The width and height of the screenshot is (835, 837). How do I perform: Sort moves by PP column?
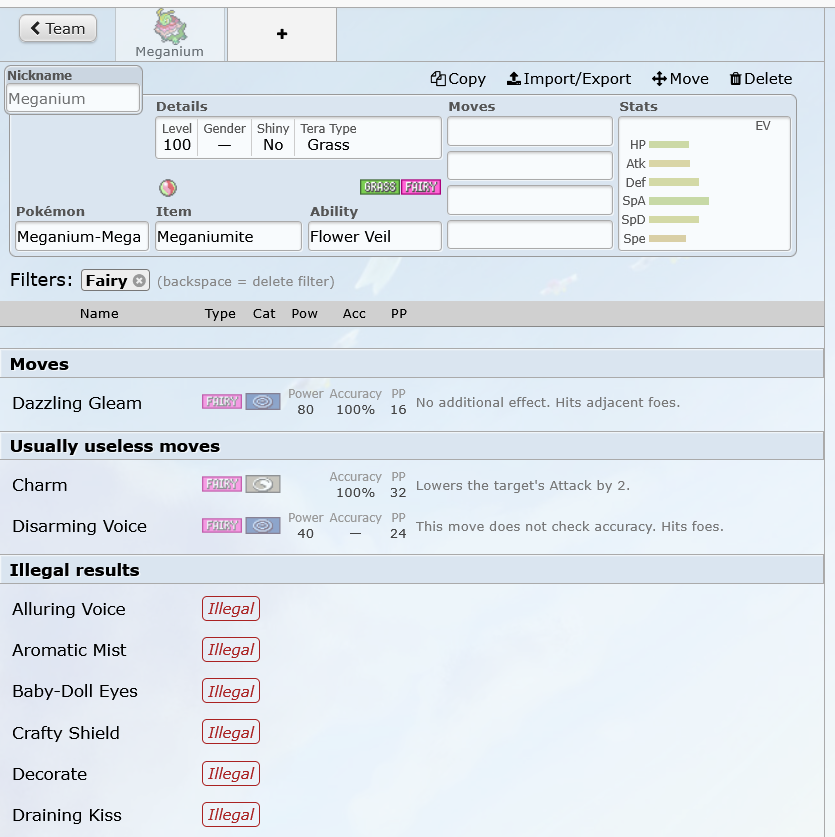(x=399, y=314)
